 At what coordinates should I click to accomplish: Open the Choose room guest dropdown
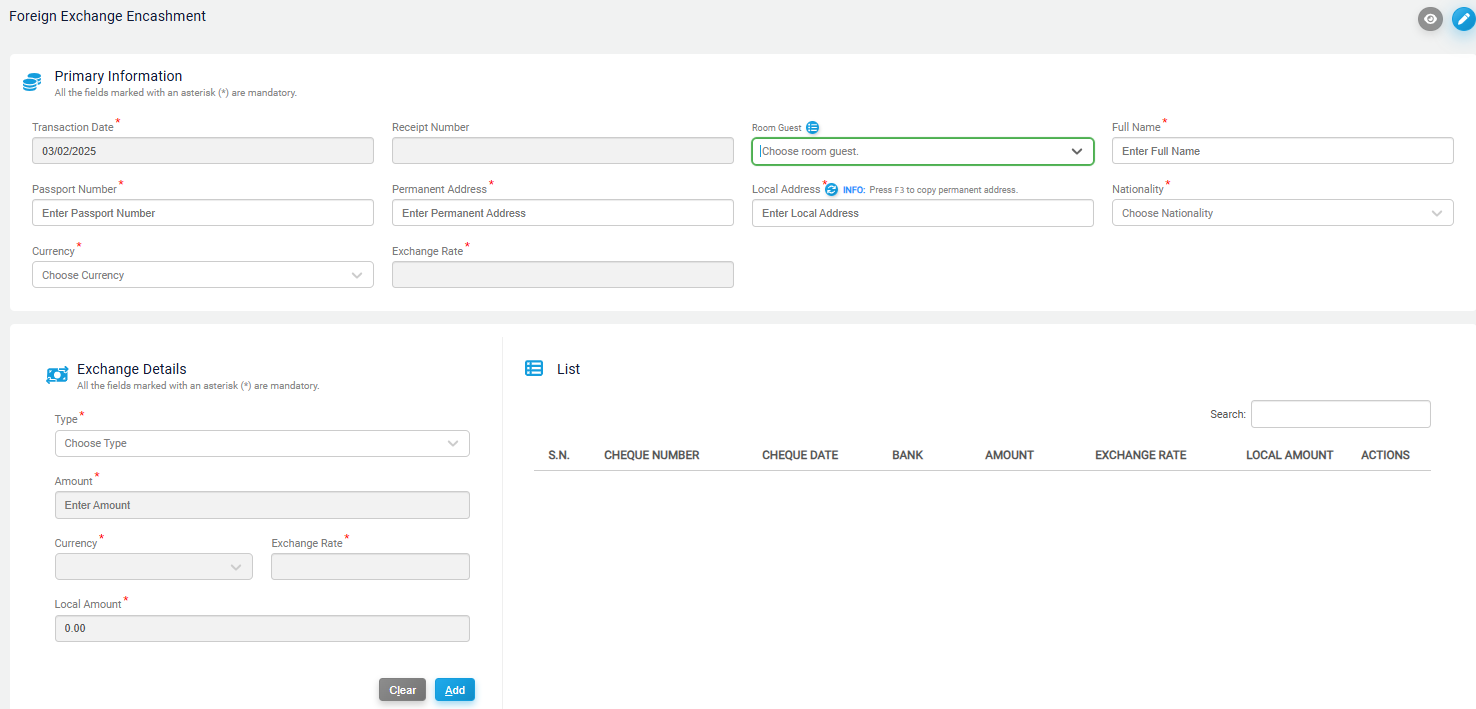click(923, 151)
